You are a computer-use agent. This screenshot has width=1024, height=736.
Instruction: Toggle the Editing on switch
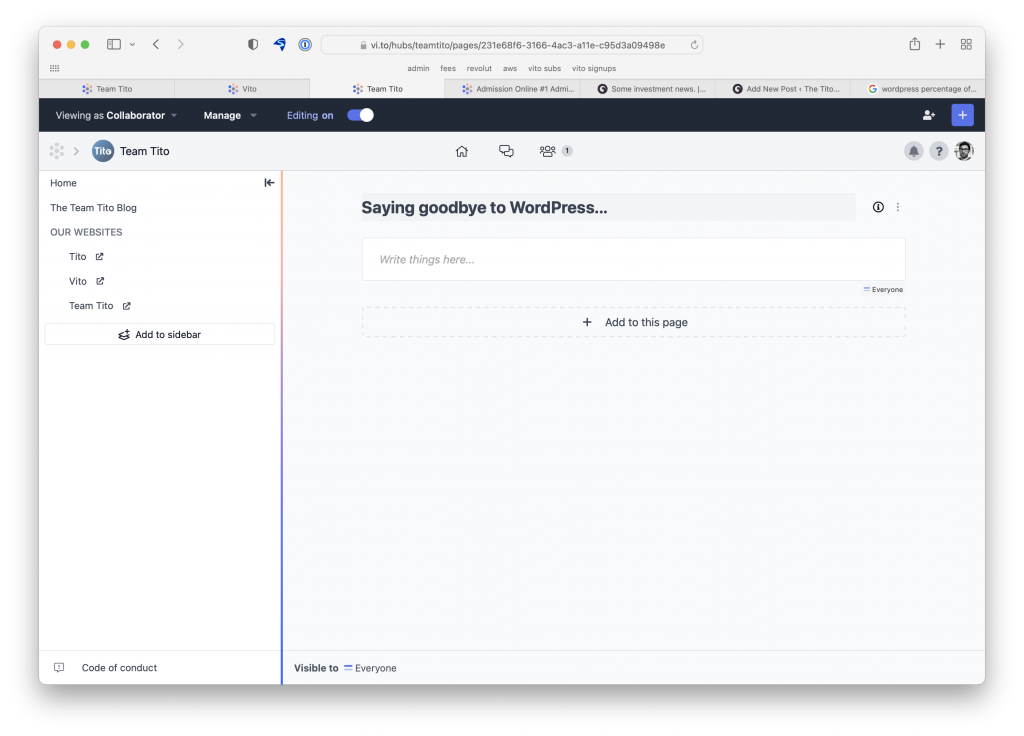pos(360,116)
